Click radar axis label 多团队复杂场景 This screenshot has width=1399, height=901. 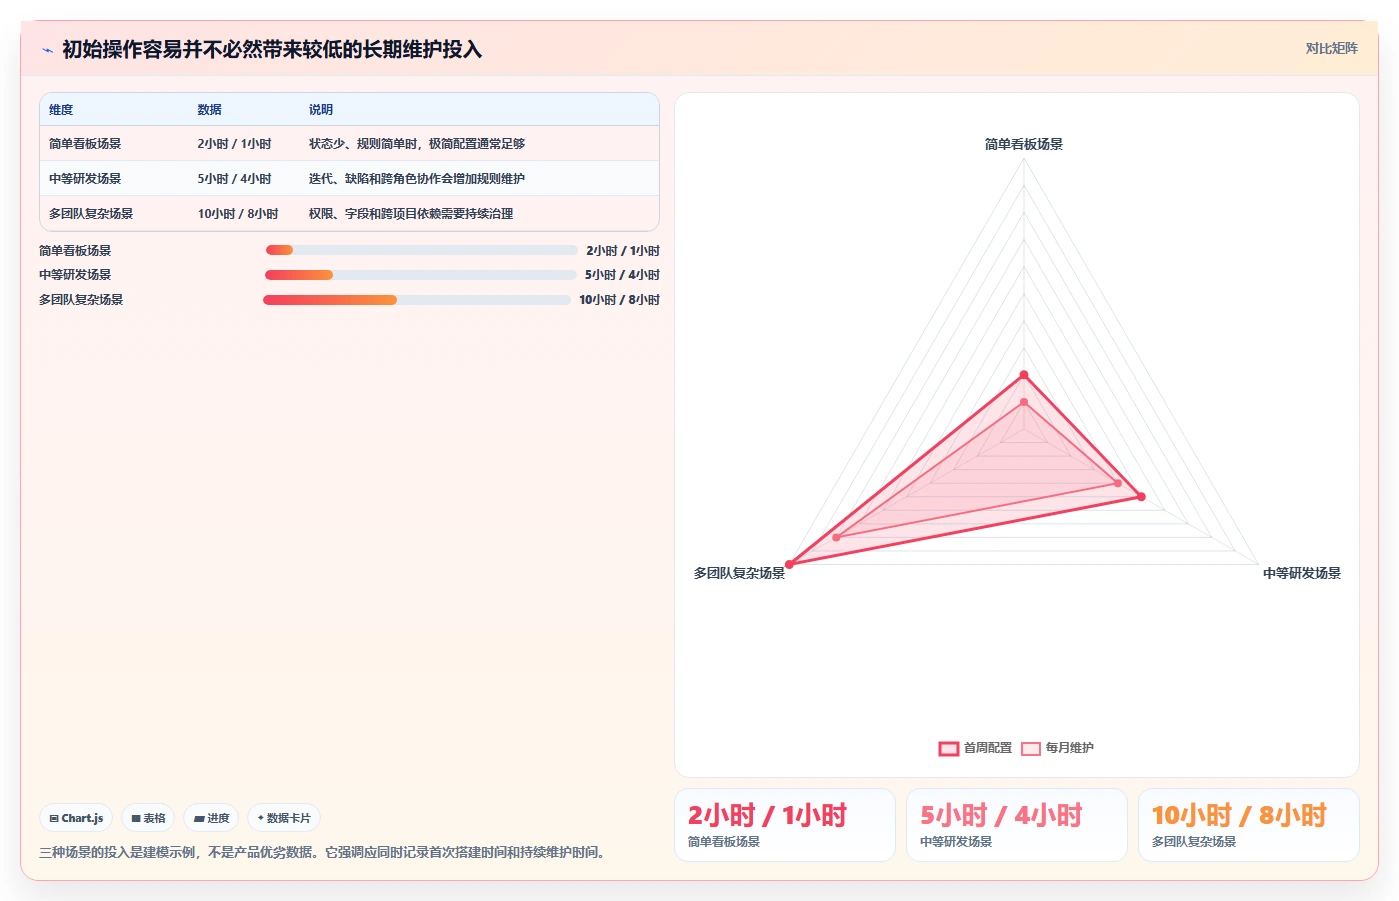pyautogui.click(x=739, y=573)
